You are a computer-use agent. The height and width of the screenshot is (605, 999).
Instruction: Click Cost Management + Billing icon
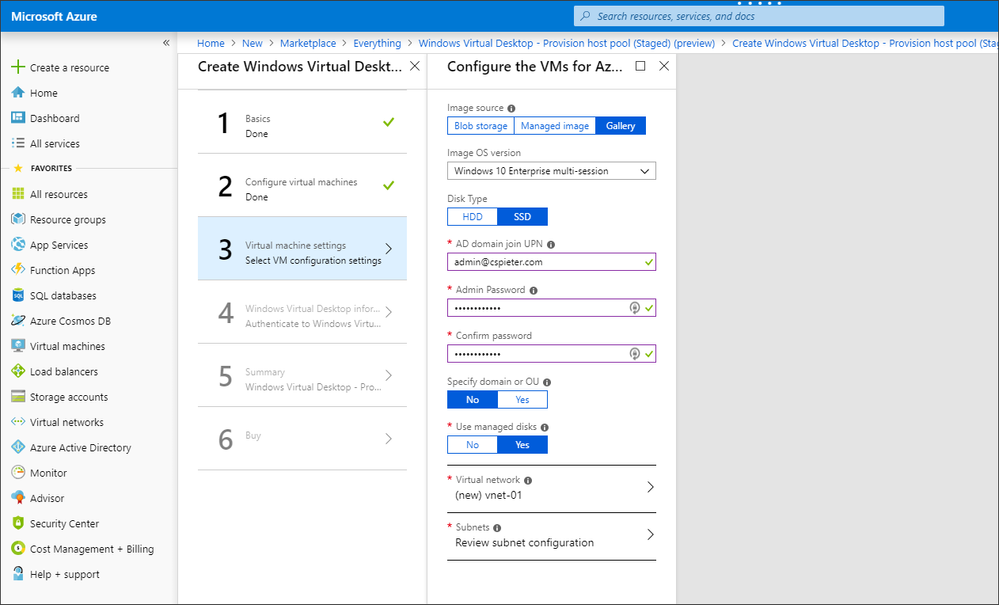[x=18, y=548]
